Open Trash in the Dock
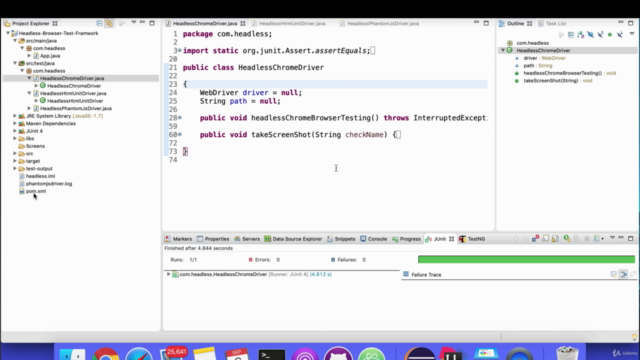The height and width of the screenshot is (360, 640). pyautogui.click(x=567, y=353)
